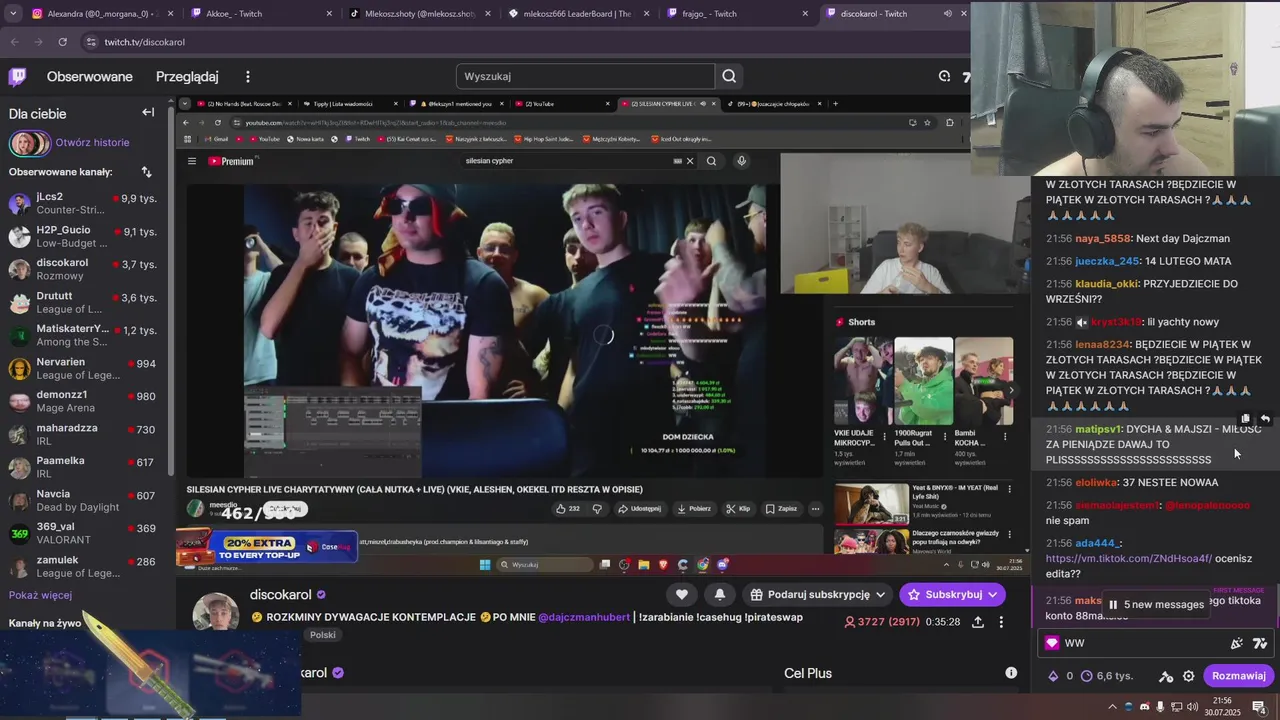Show hidden tray icons chevron

click(1114, 707)
